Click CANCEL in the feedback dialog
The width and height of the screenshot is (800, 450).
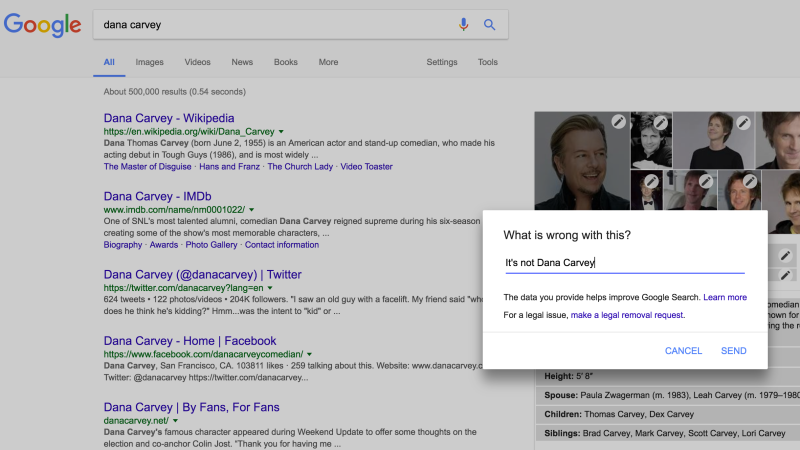683,351
